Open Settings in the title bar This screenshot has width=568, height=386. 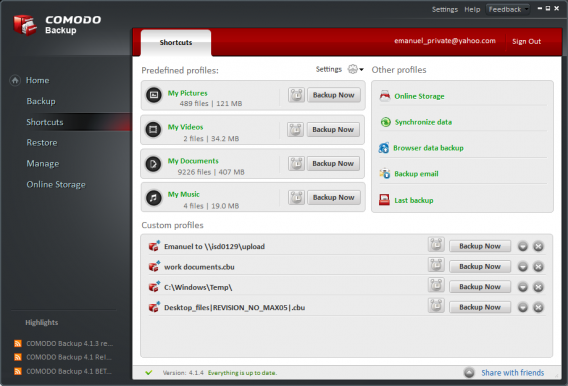(x=445, y=9)
